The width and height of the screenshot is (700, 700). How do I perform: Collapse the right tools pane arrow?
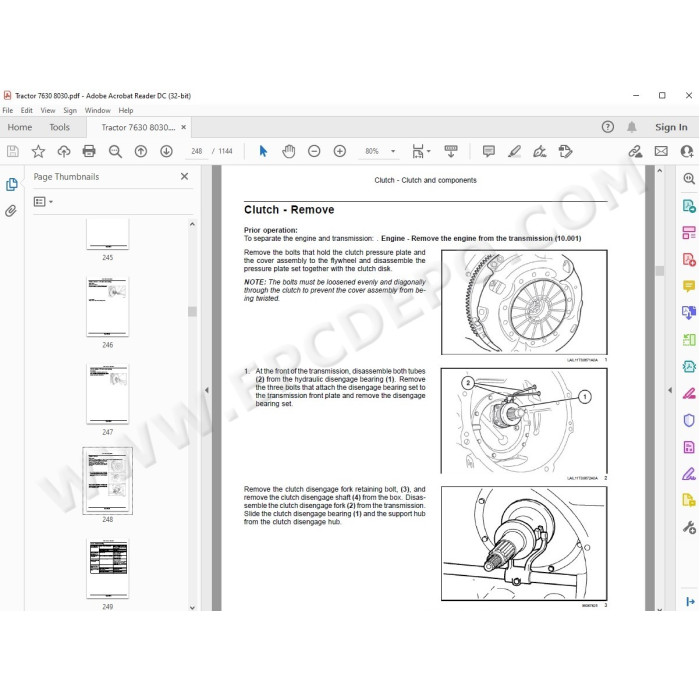coord(670,390)
